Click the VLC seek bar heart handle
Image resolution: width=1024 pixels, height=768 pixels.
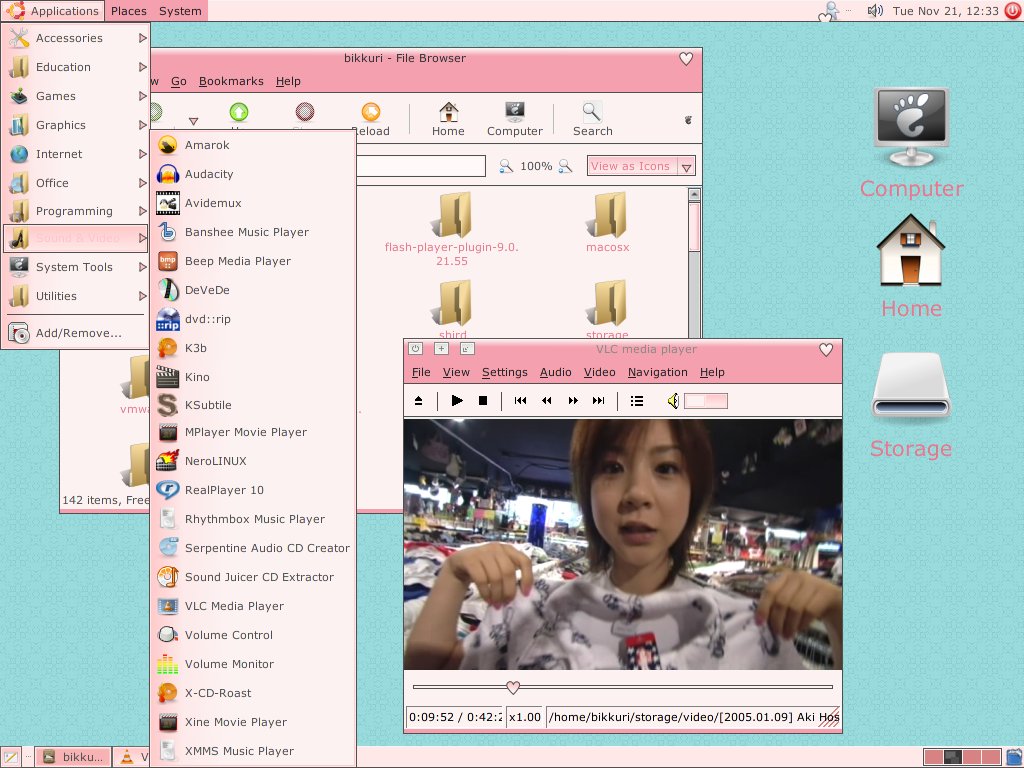click(x=513, y=687)
